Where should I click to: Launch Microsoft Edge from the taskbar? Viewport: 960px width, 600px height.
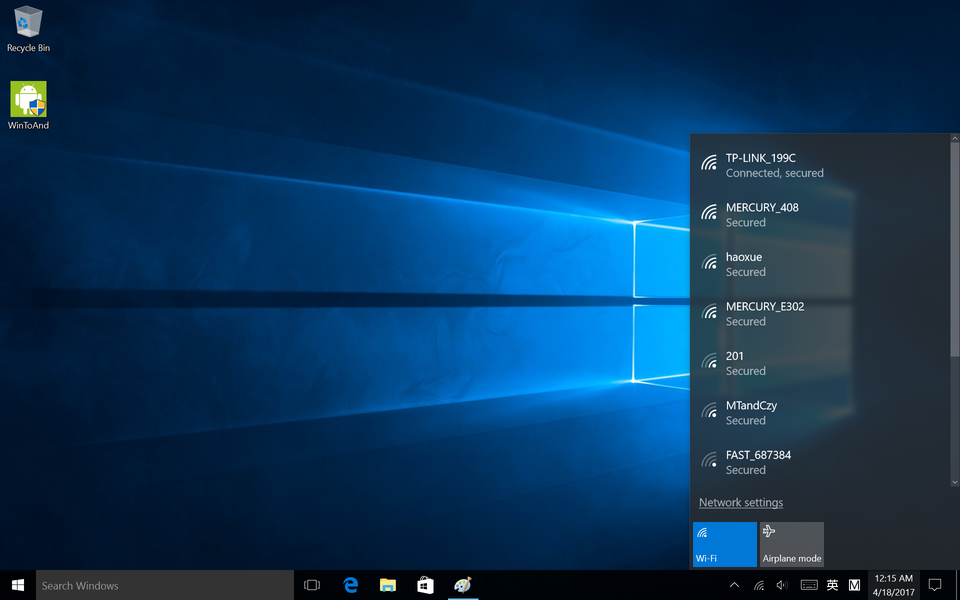click(x=351, y=585)
